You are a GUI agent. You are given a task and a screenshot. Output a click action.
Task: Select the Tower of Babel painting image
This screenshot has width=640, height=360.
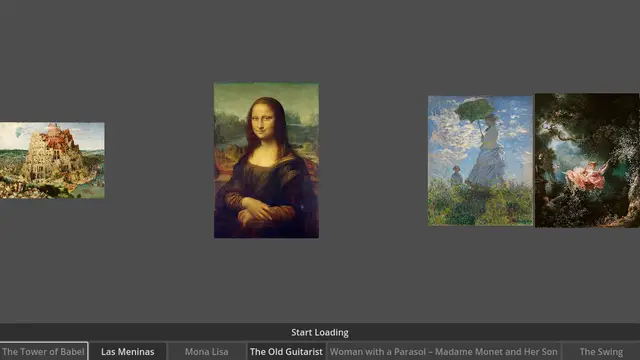point(52,160)
